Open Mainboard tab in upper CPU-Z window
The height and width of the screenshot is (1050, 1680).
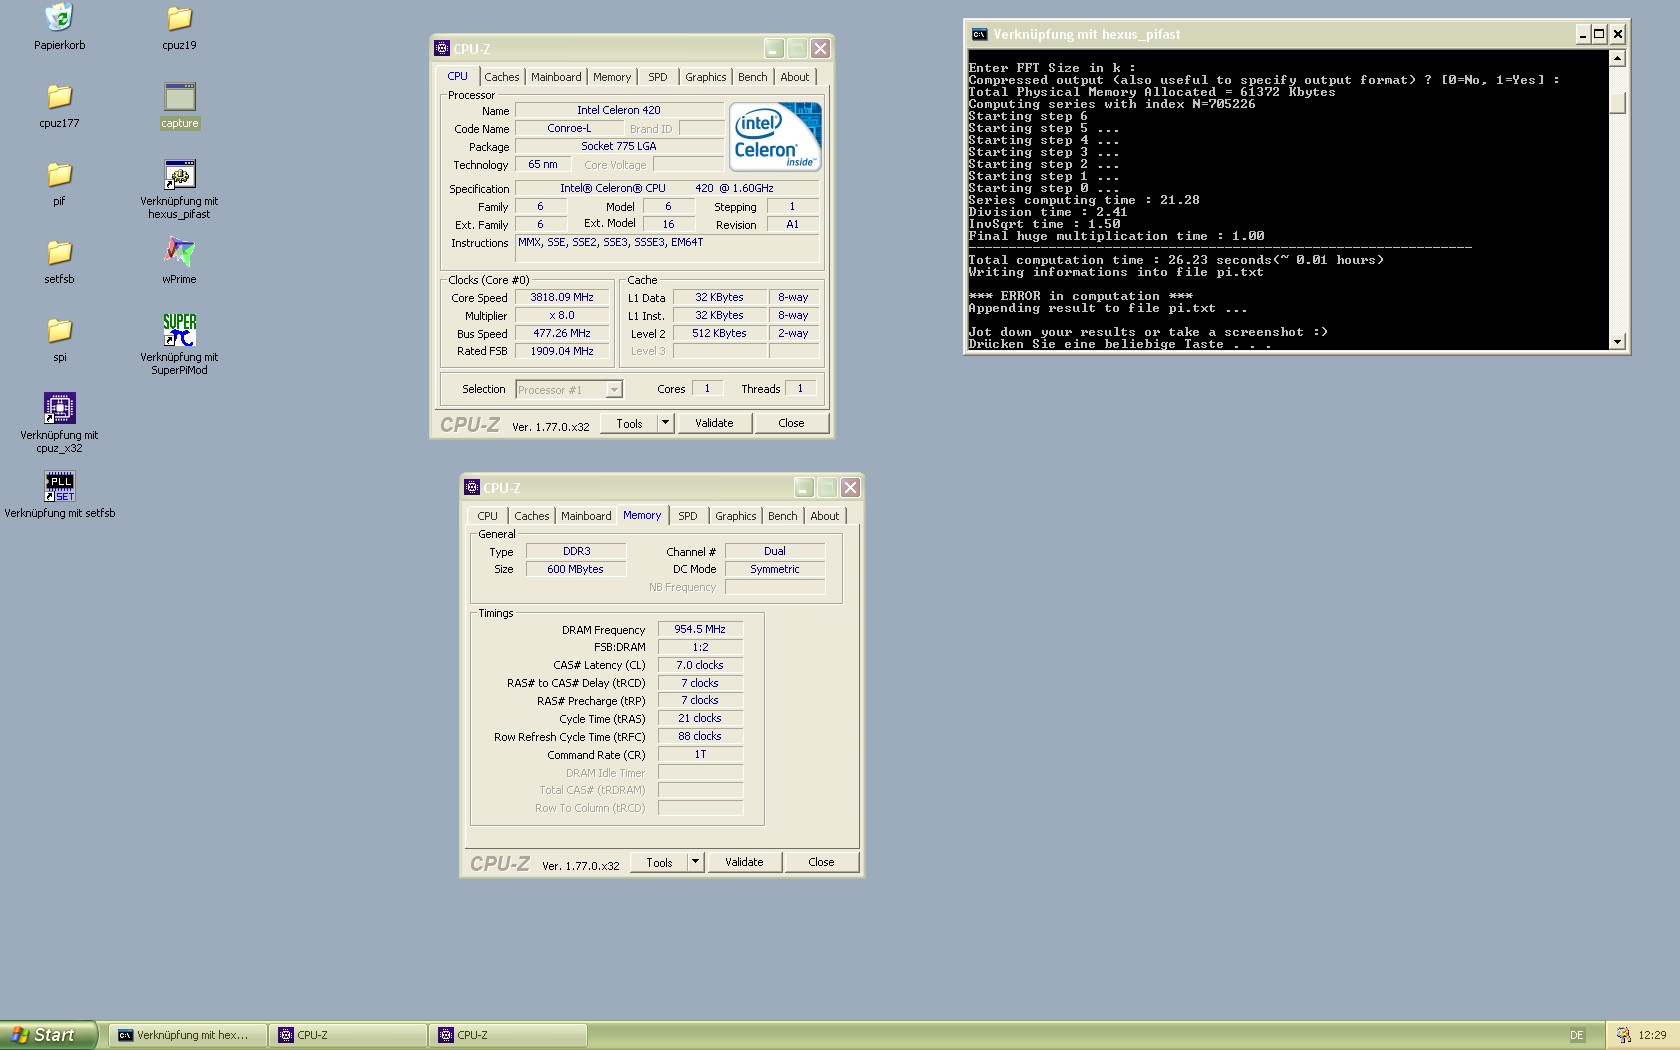point(556,77)
